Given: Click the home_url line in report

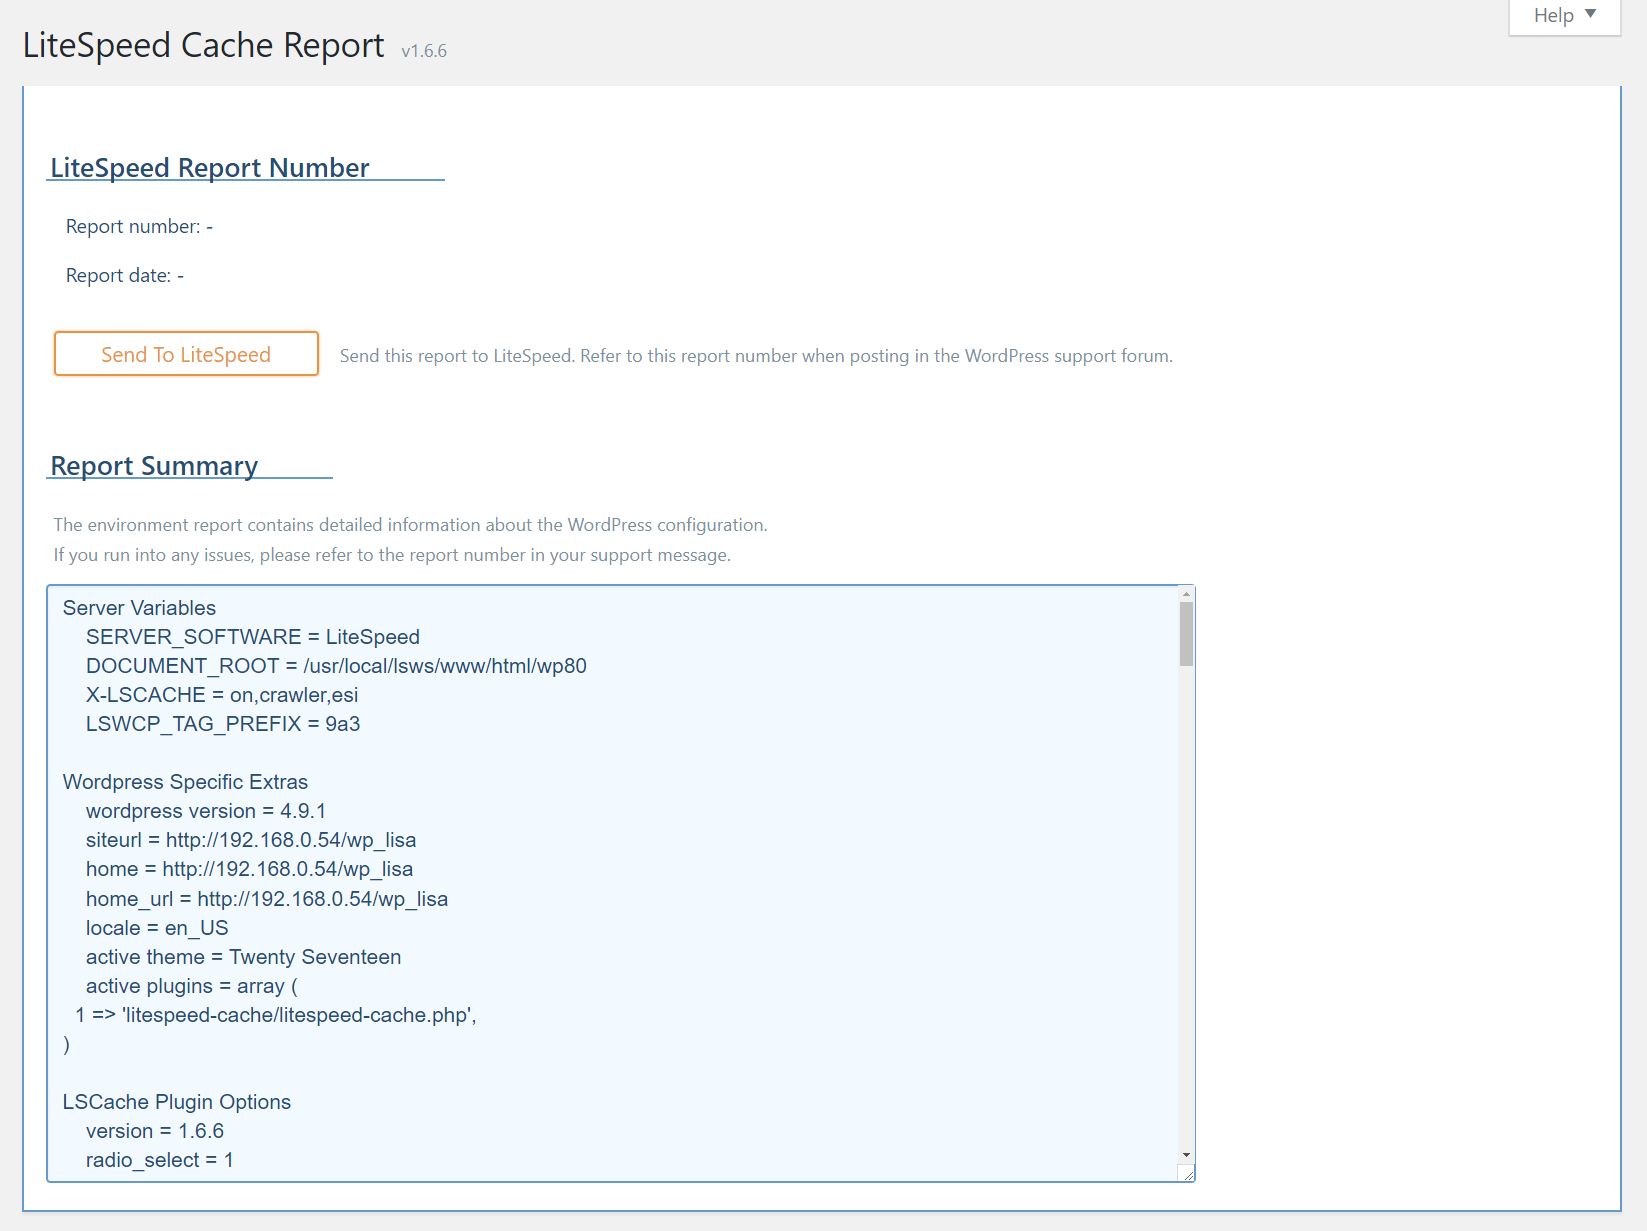Looking at the screenshot, I should point(267,899).
